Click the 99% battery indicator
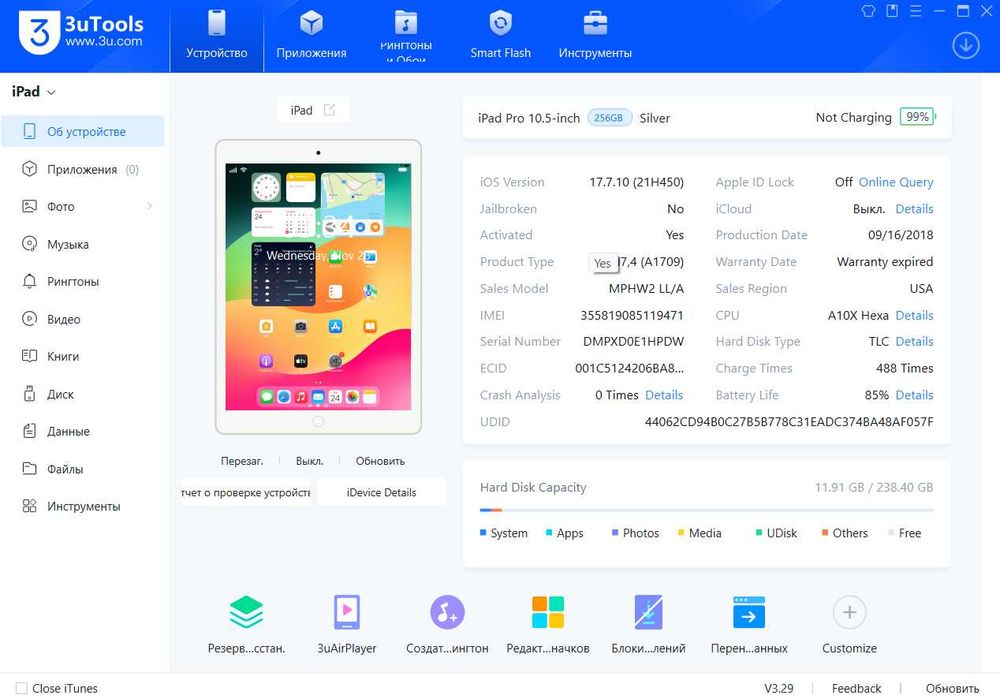1000x700 pixels. click(x=917, y=117)
